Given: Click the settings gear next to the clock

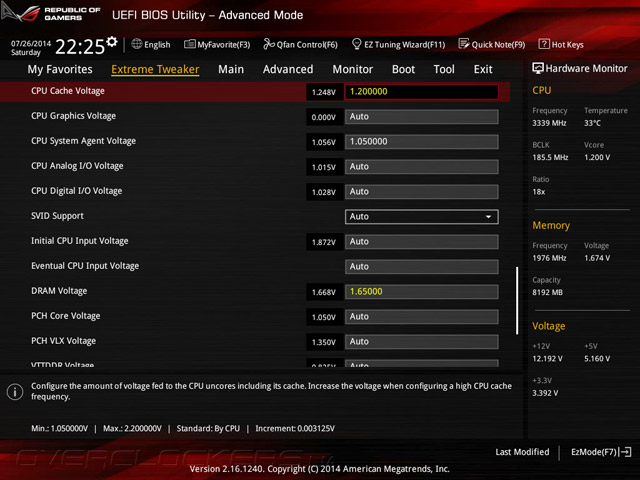Looking at the screenshot, I should pos(112,42).
